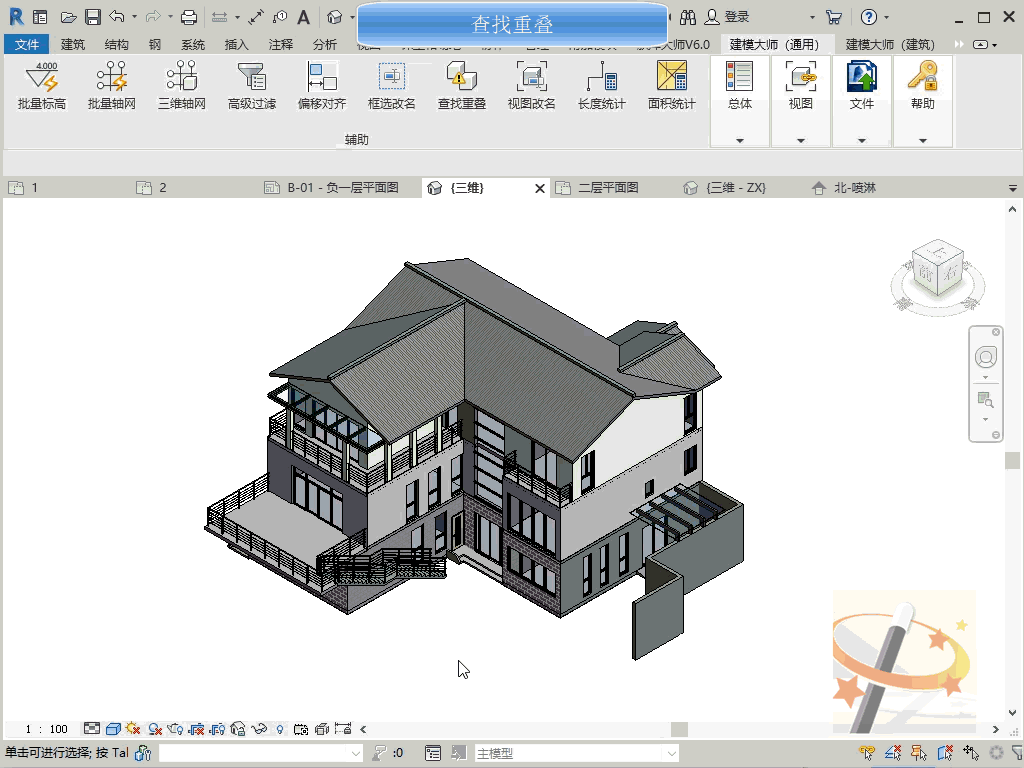Image resolution: width=1024 pixels, height=768 pixels.
Task: Open the navigation steering wheel
Action: coord(986,357)
